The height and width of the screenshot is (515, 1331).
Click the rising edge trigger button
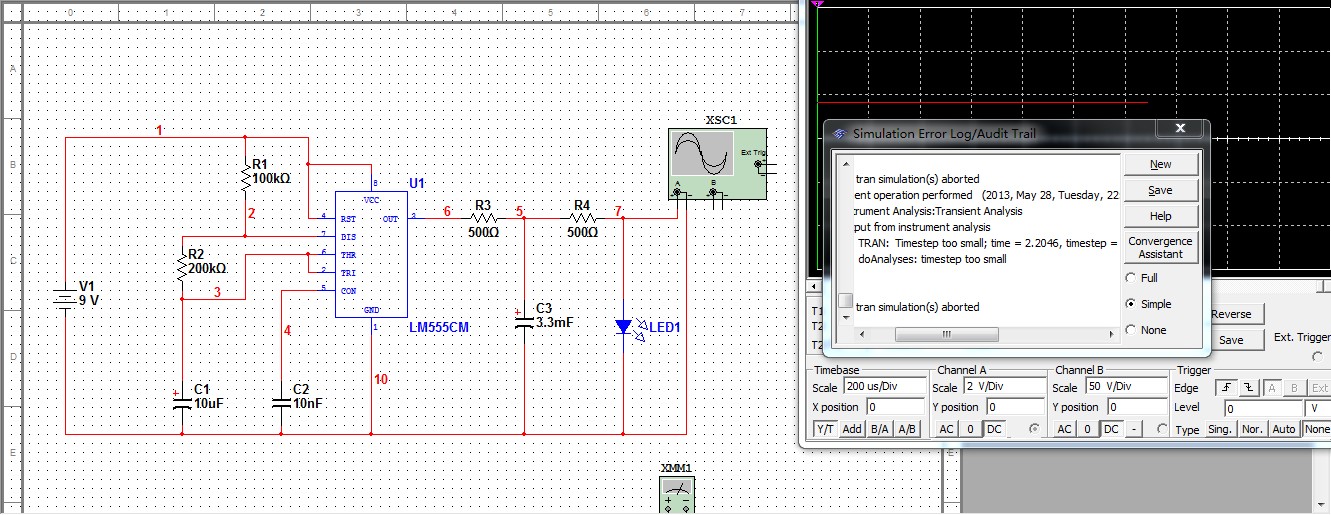pyautogui.click(x=1225, y=388)
